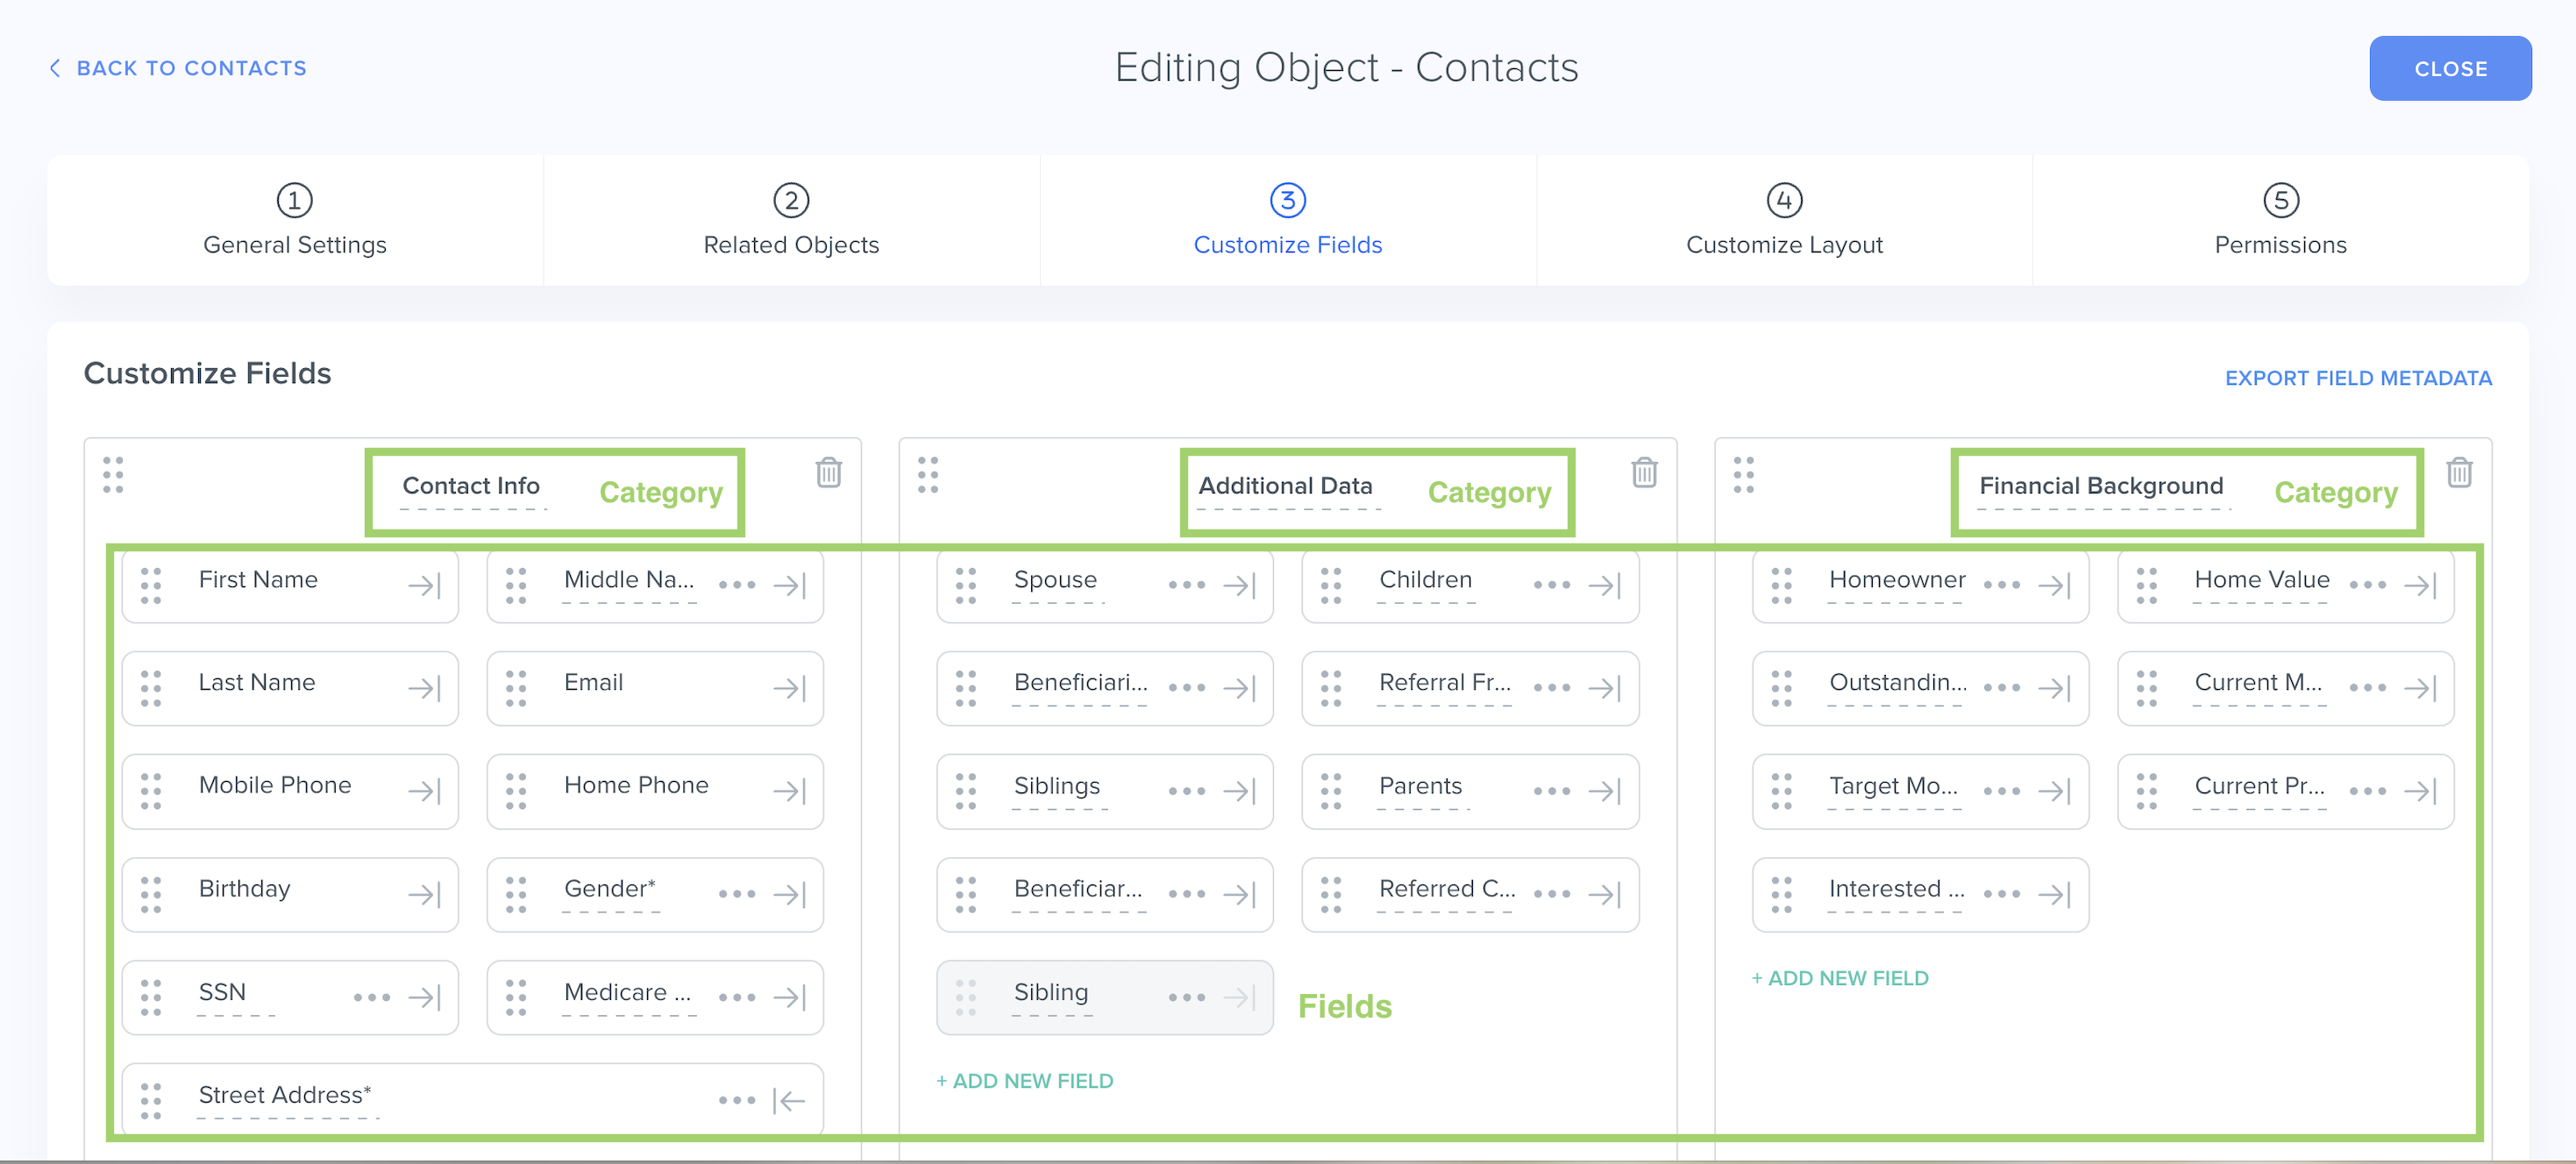The width and height of the screenshot is (2576, 1164).
Task: Click expand arrow on Homeowner field
Action: click(x=2054, y=585)
